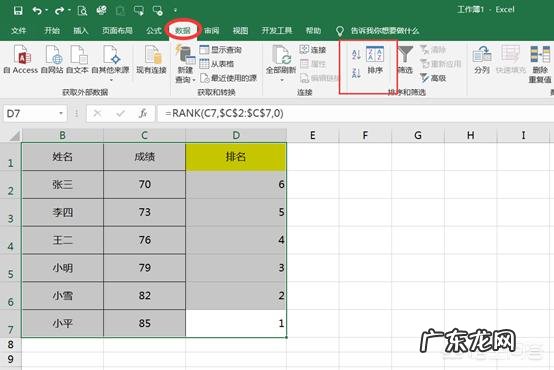The image size is (554, 370).
Task: Select column B header
Action: (63, 135)
